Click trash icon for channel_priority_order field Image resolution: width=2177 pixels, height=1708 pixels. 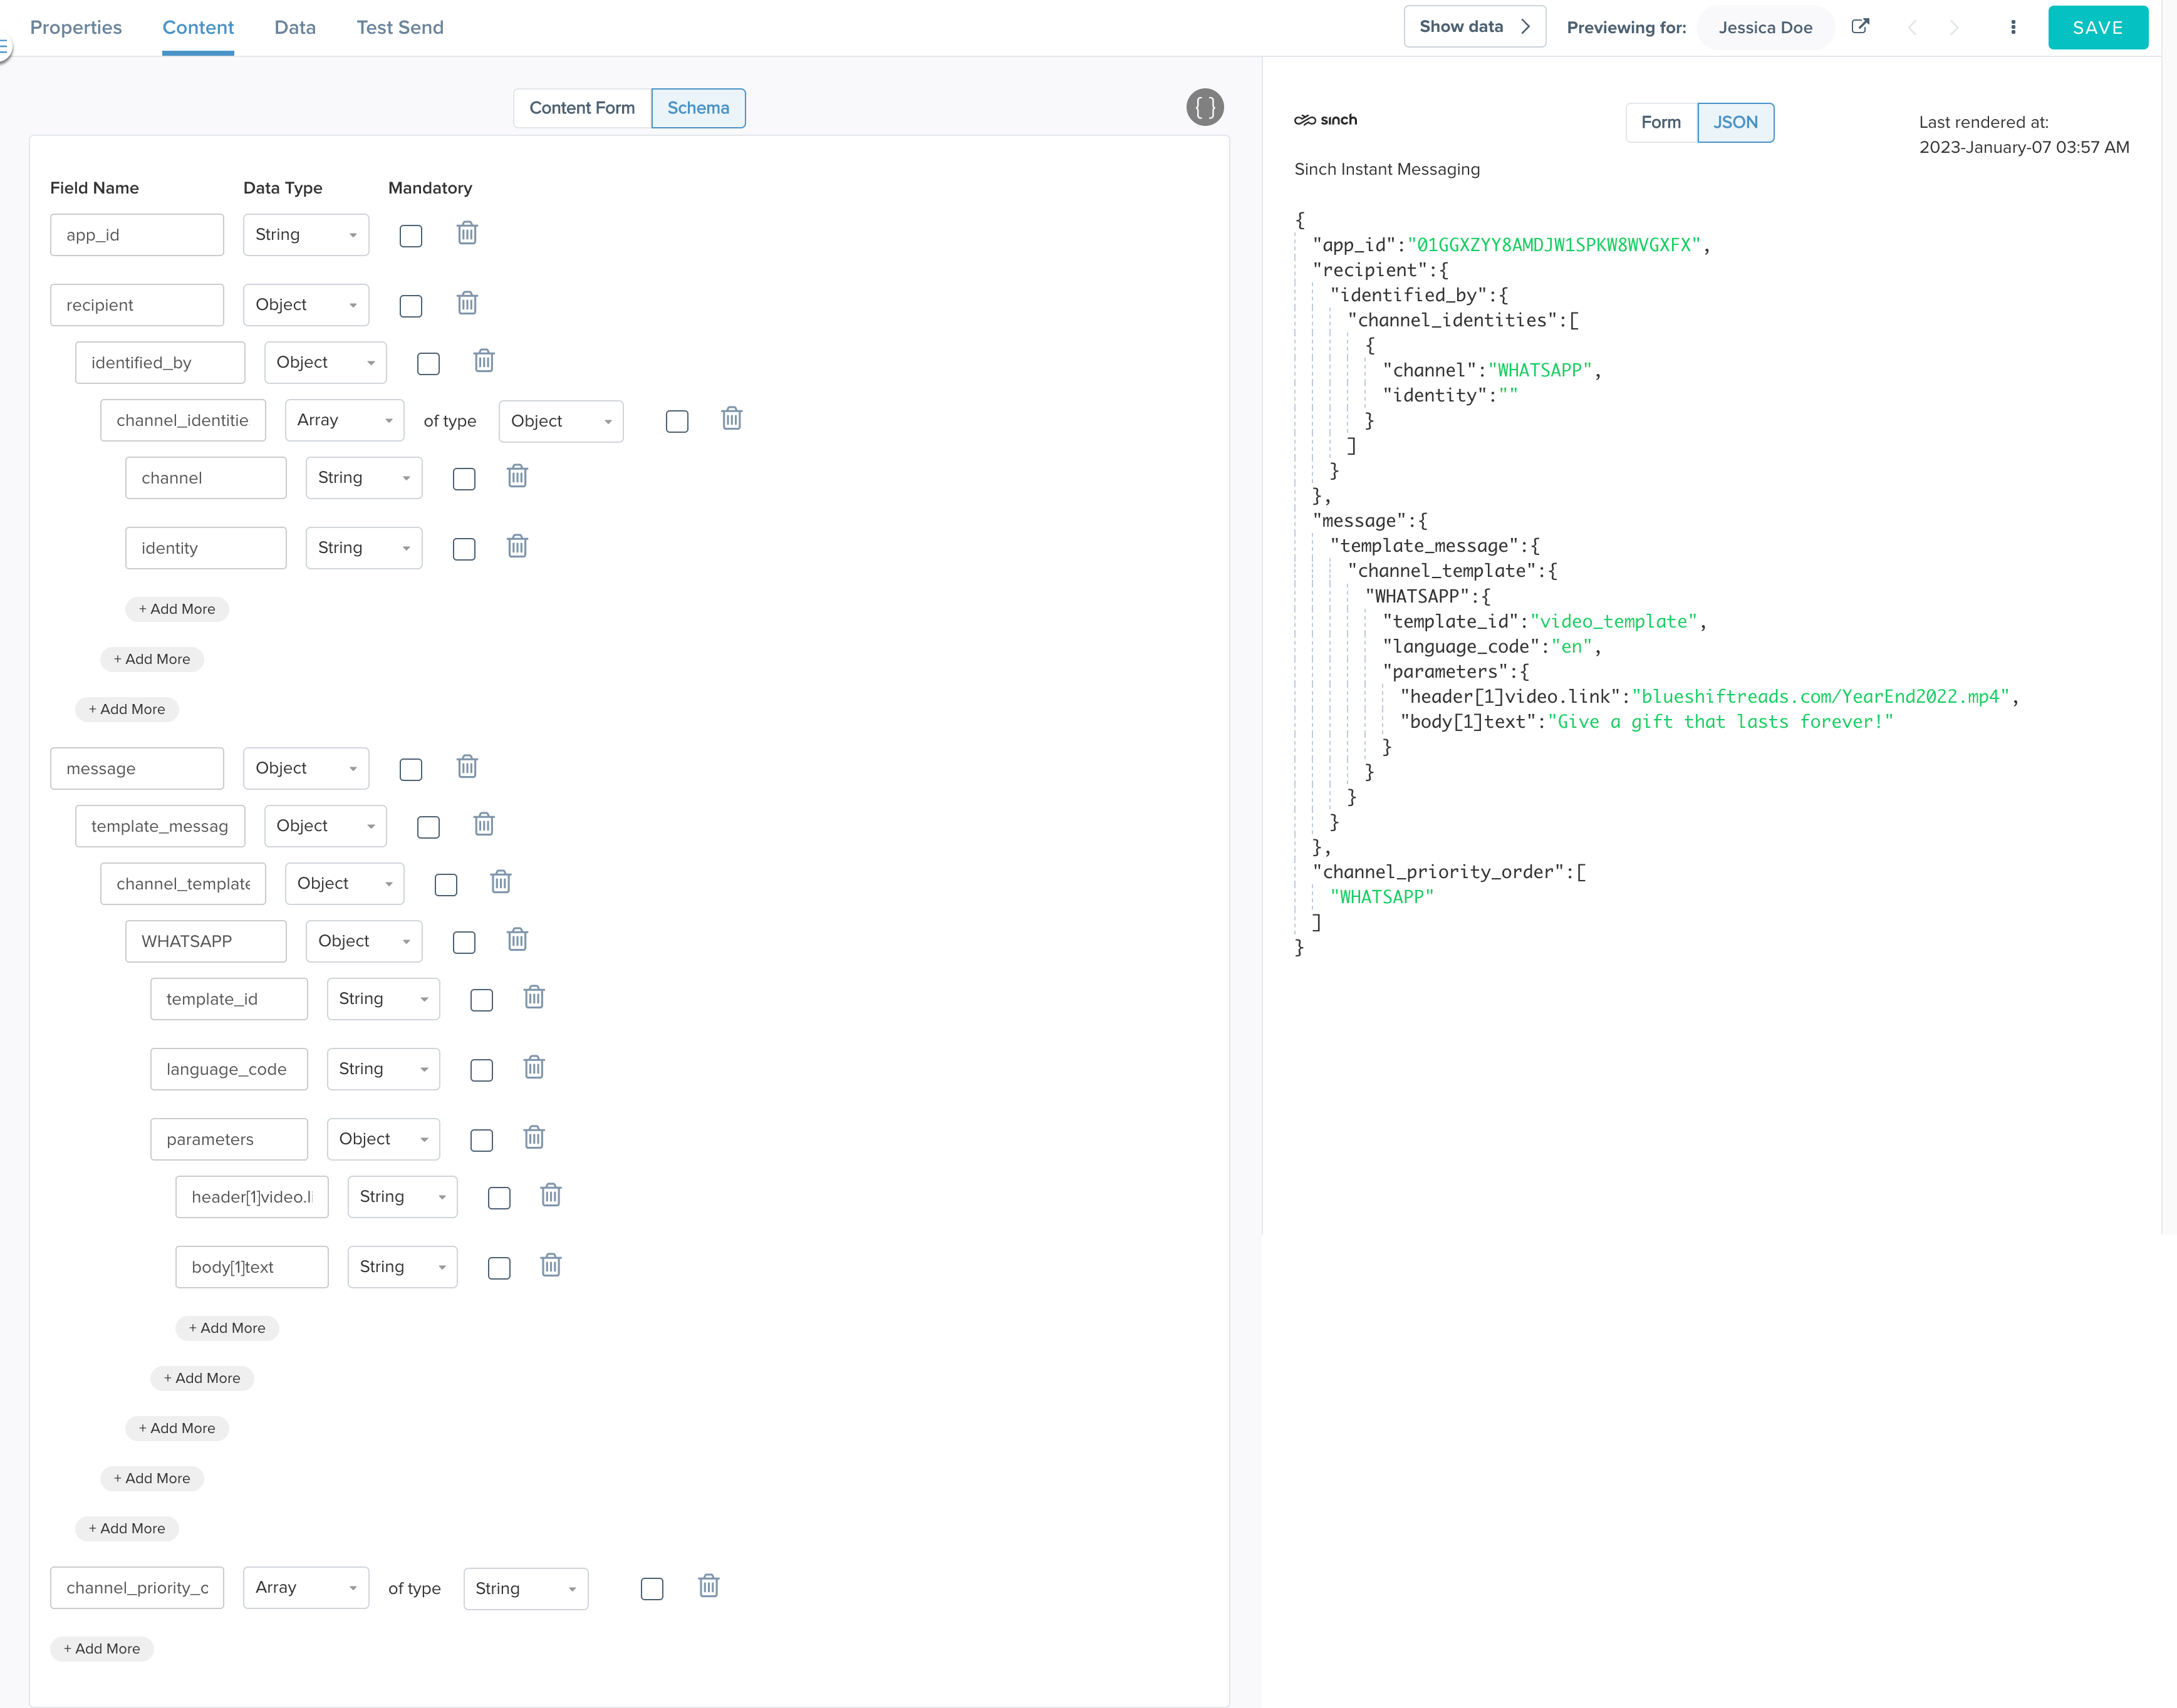[708, 1587]
